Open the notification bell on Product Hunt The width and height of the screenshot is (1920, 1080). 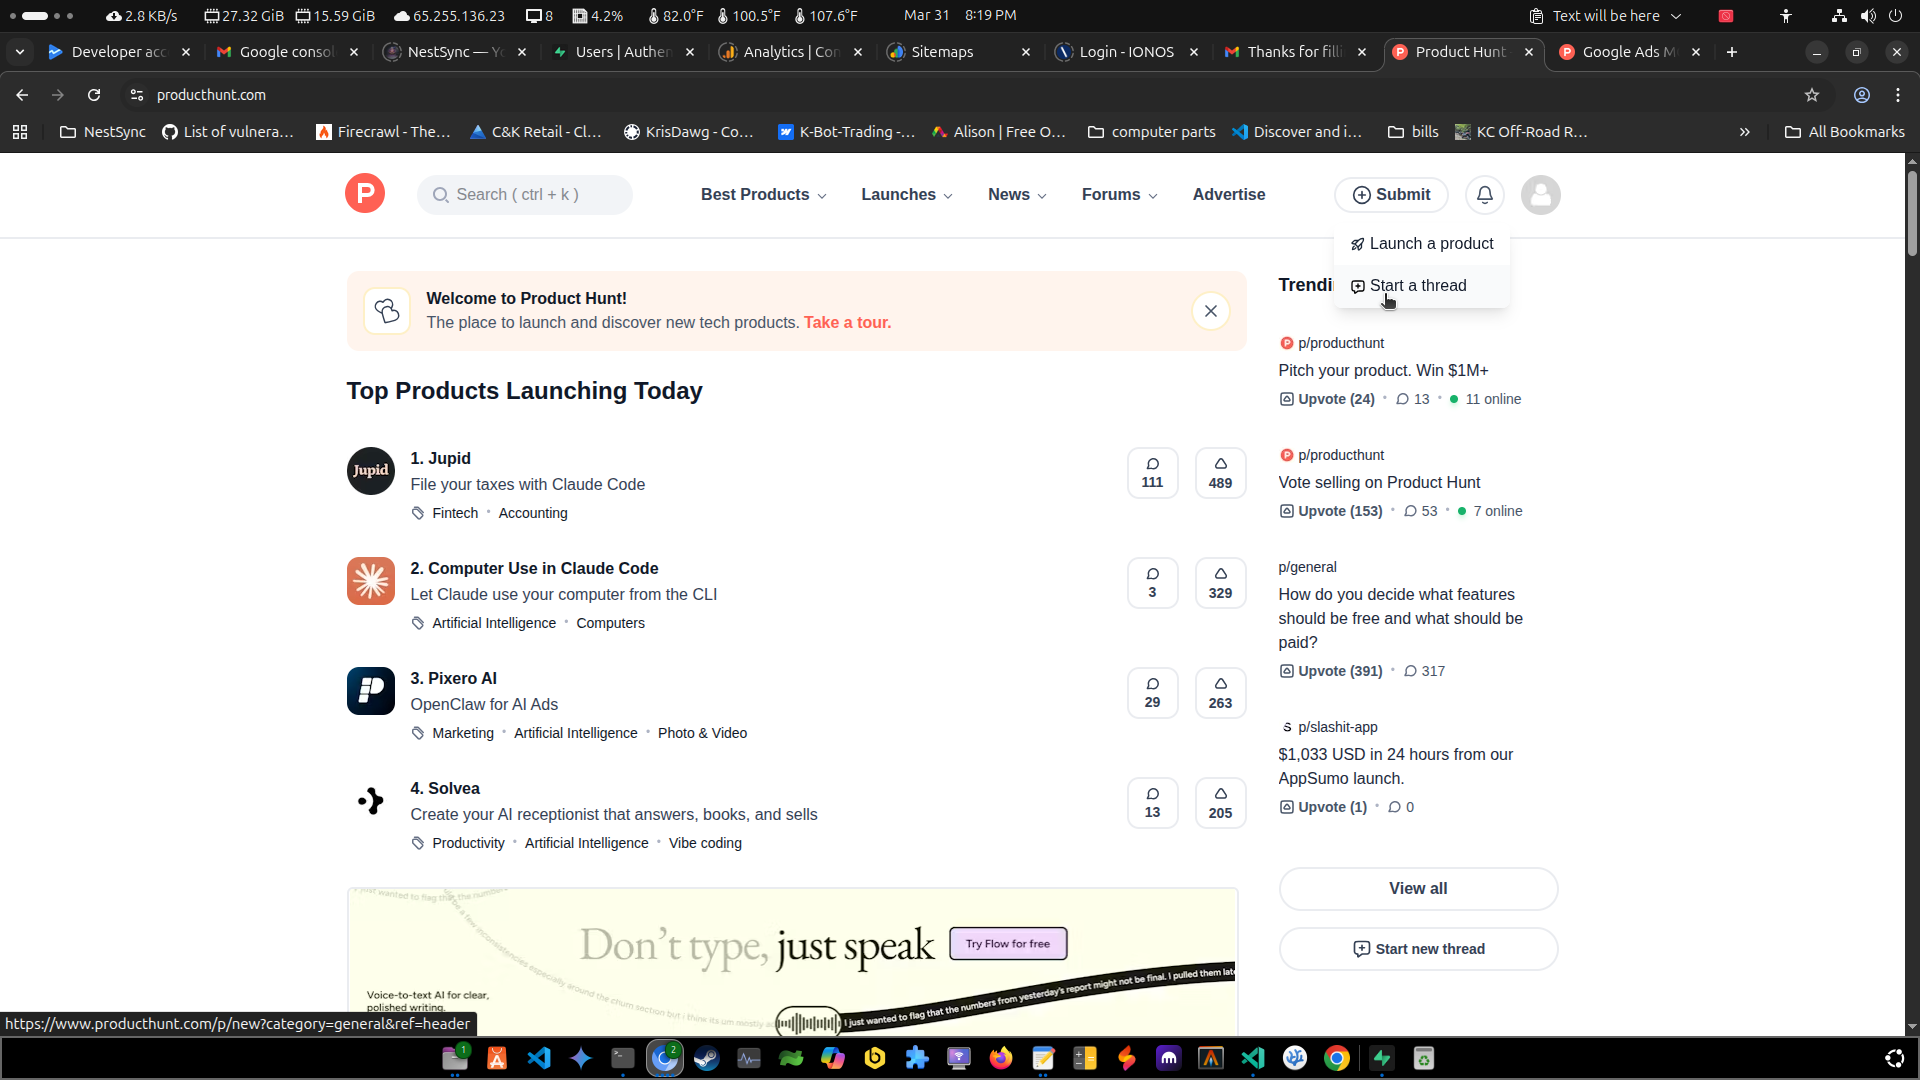pos(1484,194)
